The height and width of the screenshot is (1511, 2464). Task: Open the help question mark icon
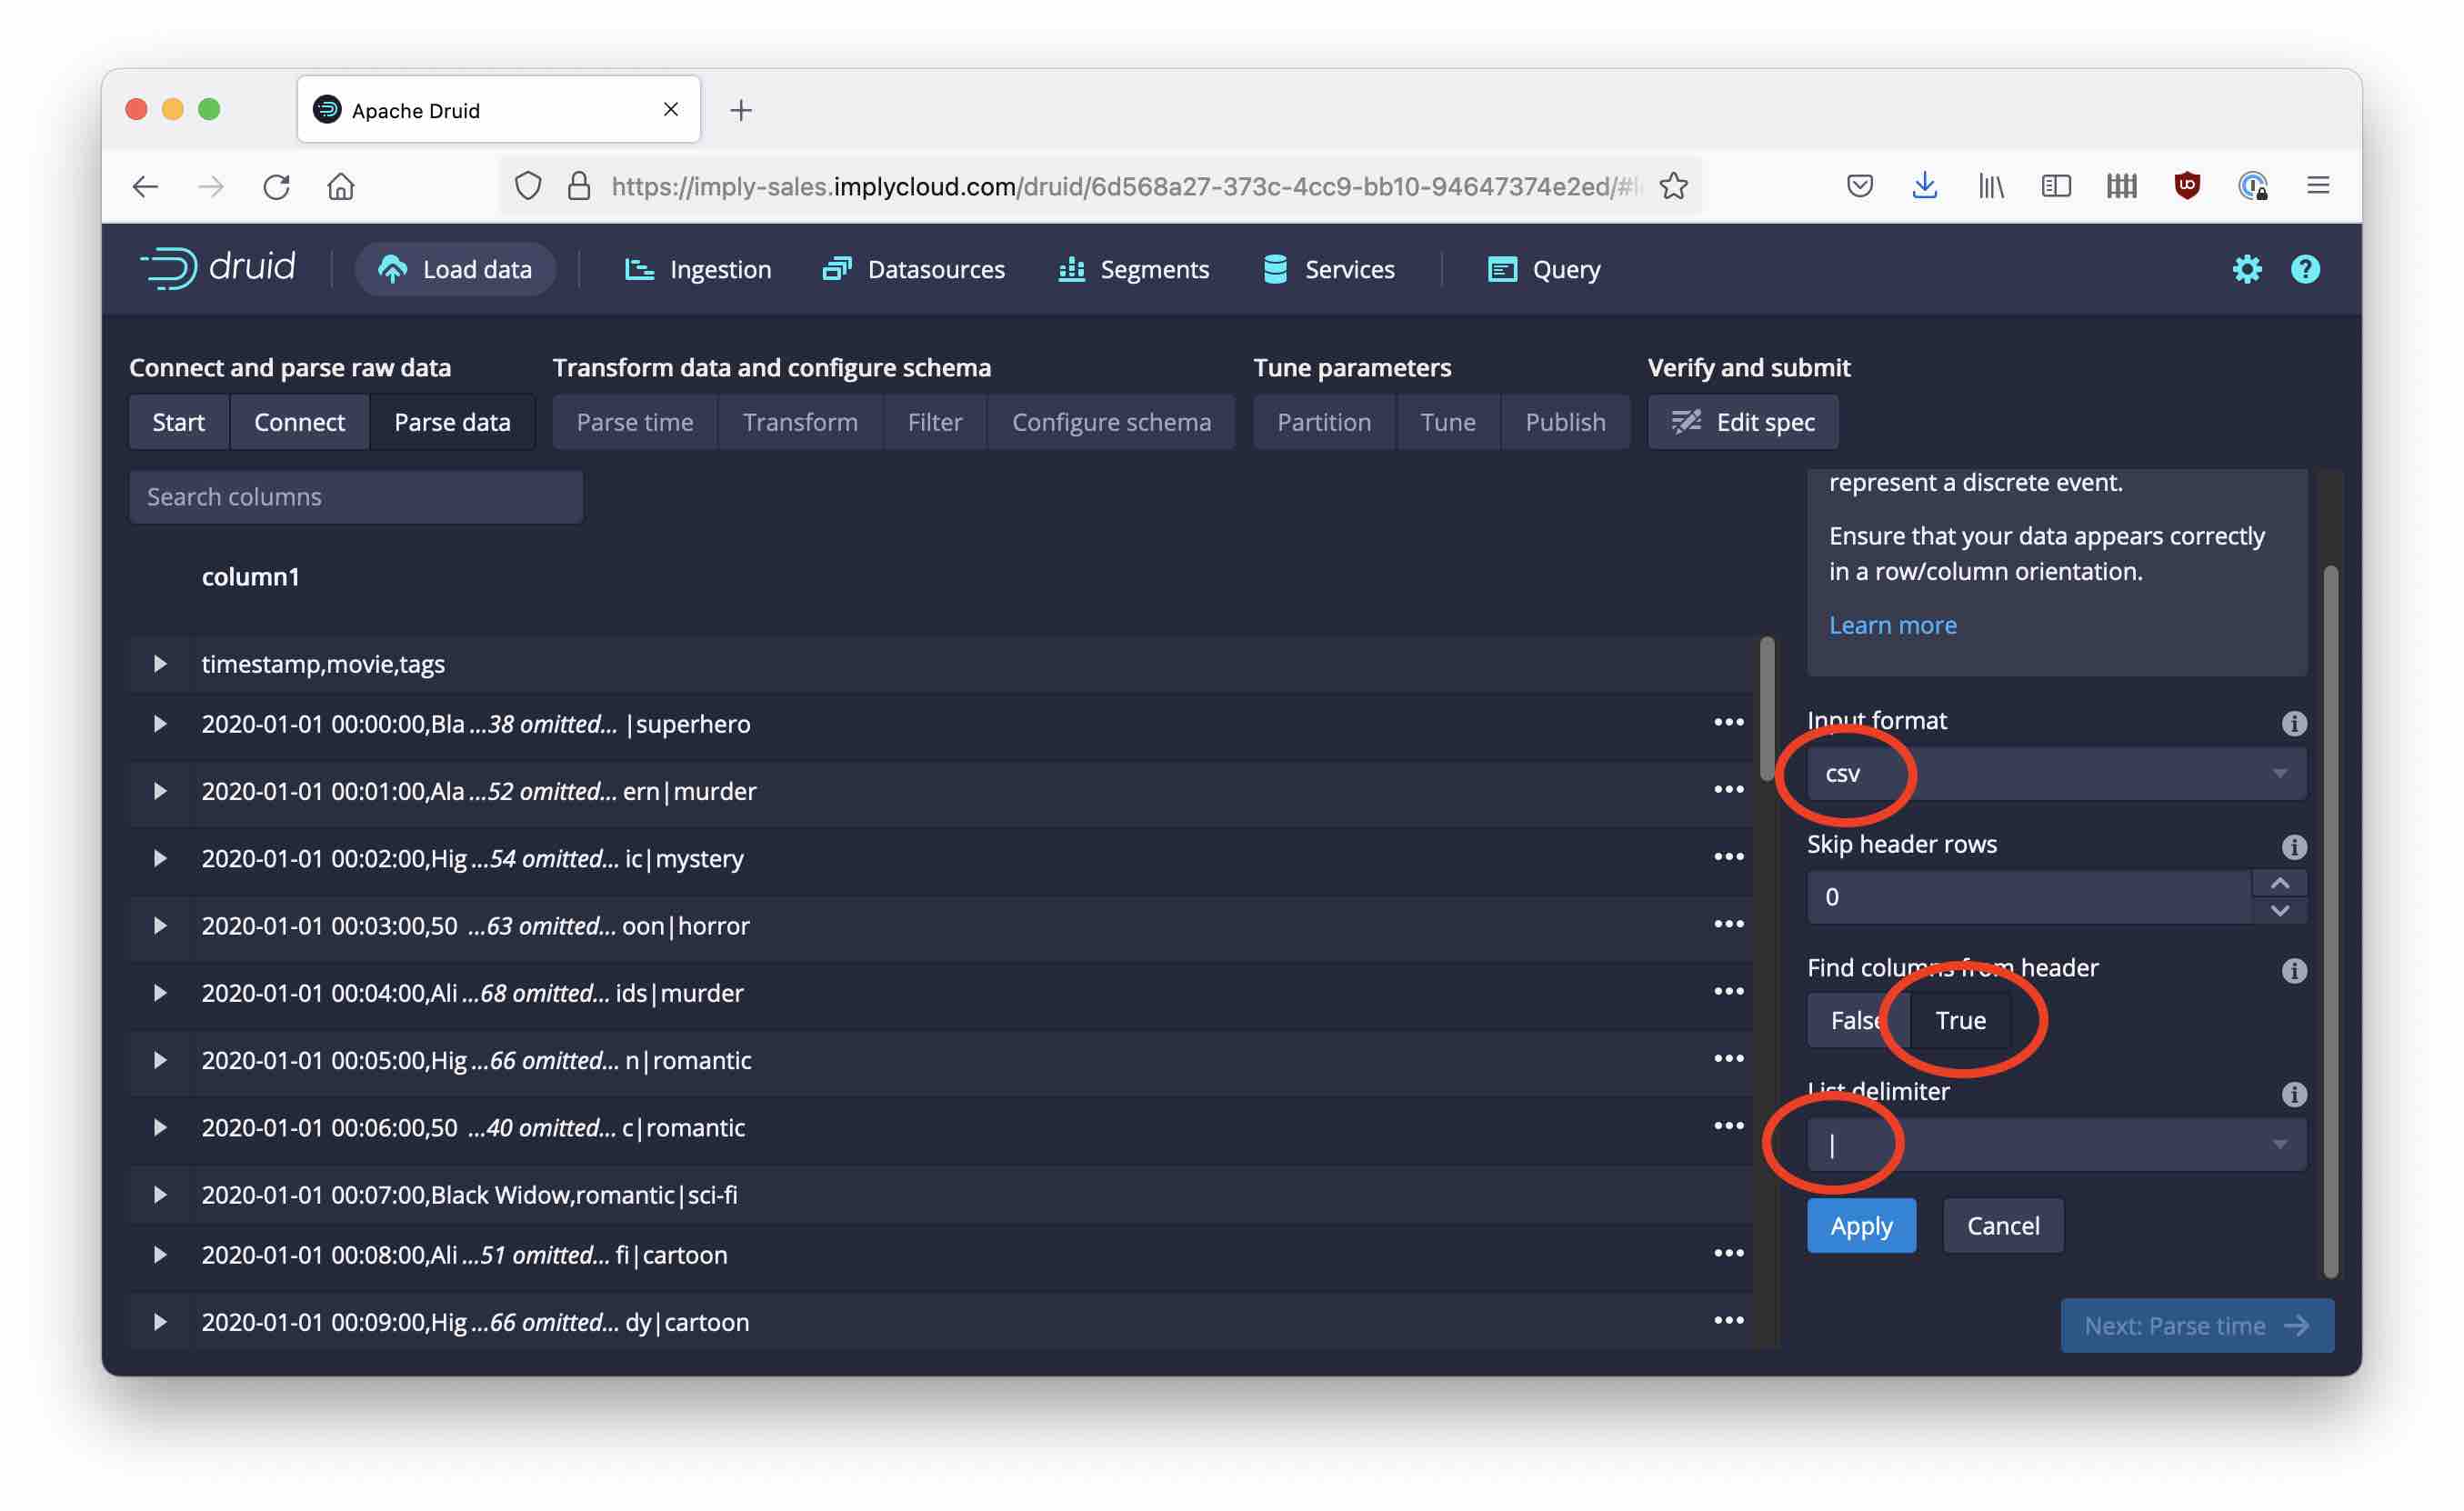(2305, 268)
